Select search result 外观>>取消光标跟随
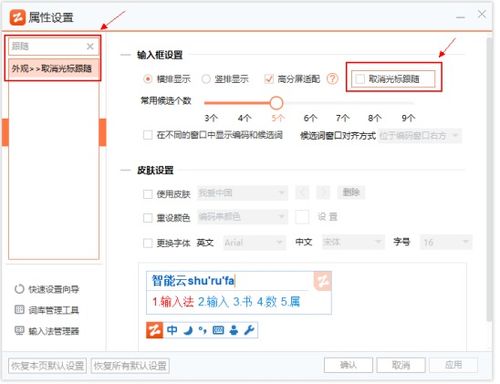The height and width of the screenshot is (384, 500). (x=53, y=69)
